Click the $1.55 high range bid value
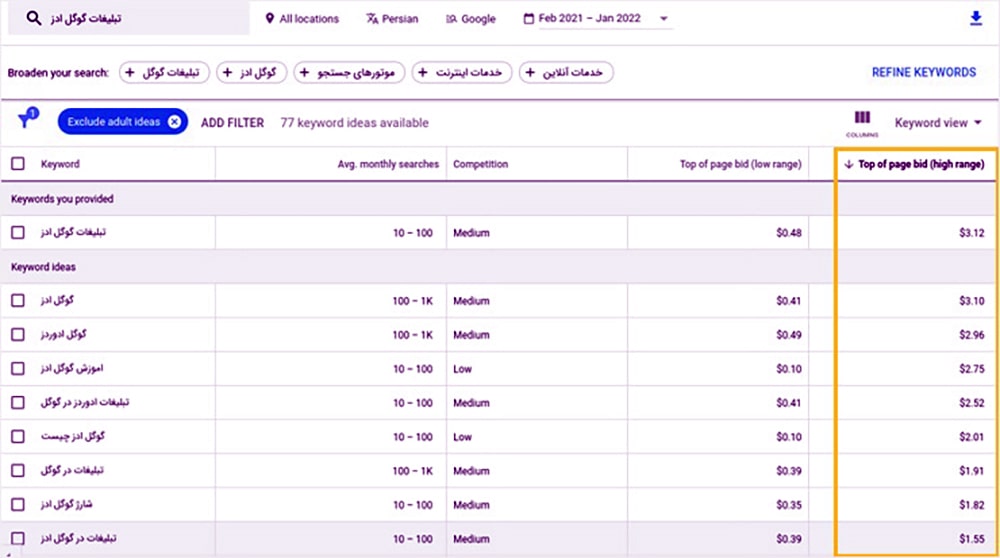The height and width of the screenshot is (558, 1000). point(971,539)
